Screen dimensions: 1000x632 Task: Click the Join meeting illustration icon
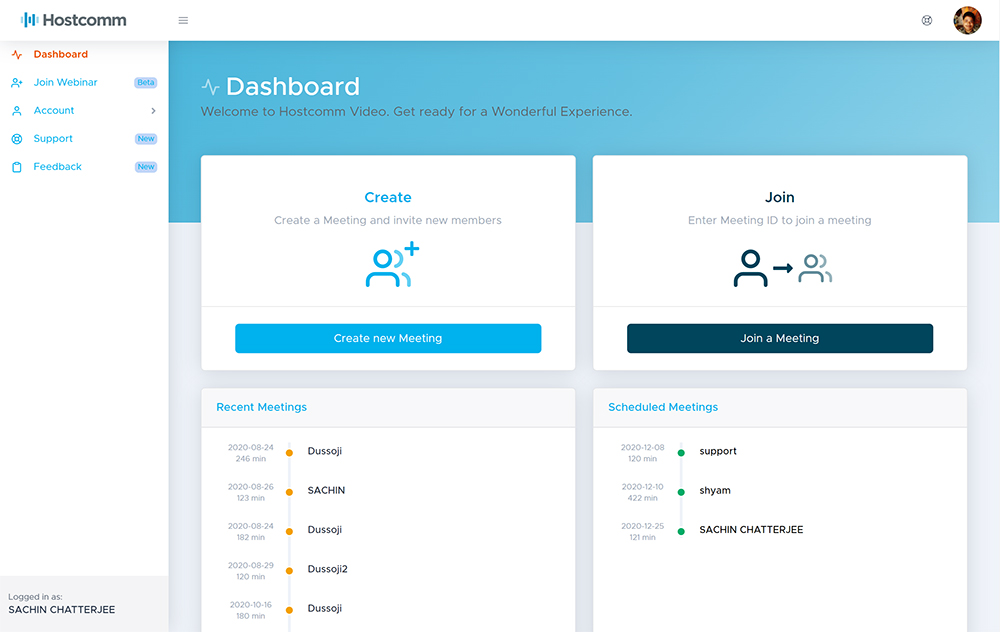tap(781, 267)
